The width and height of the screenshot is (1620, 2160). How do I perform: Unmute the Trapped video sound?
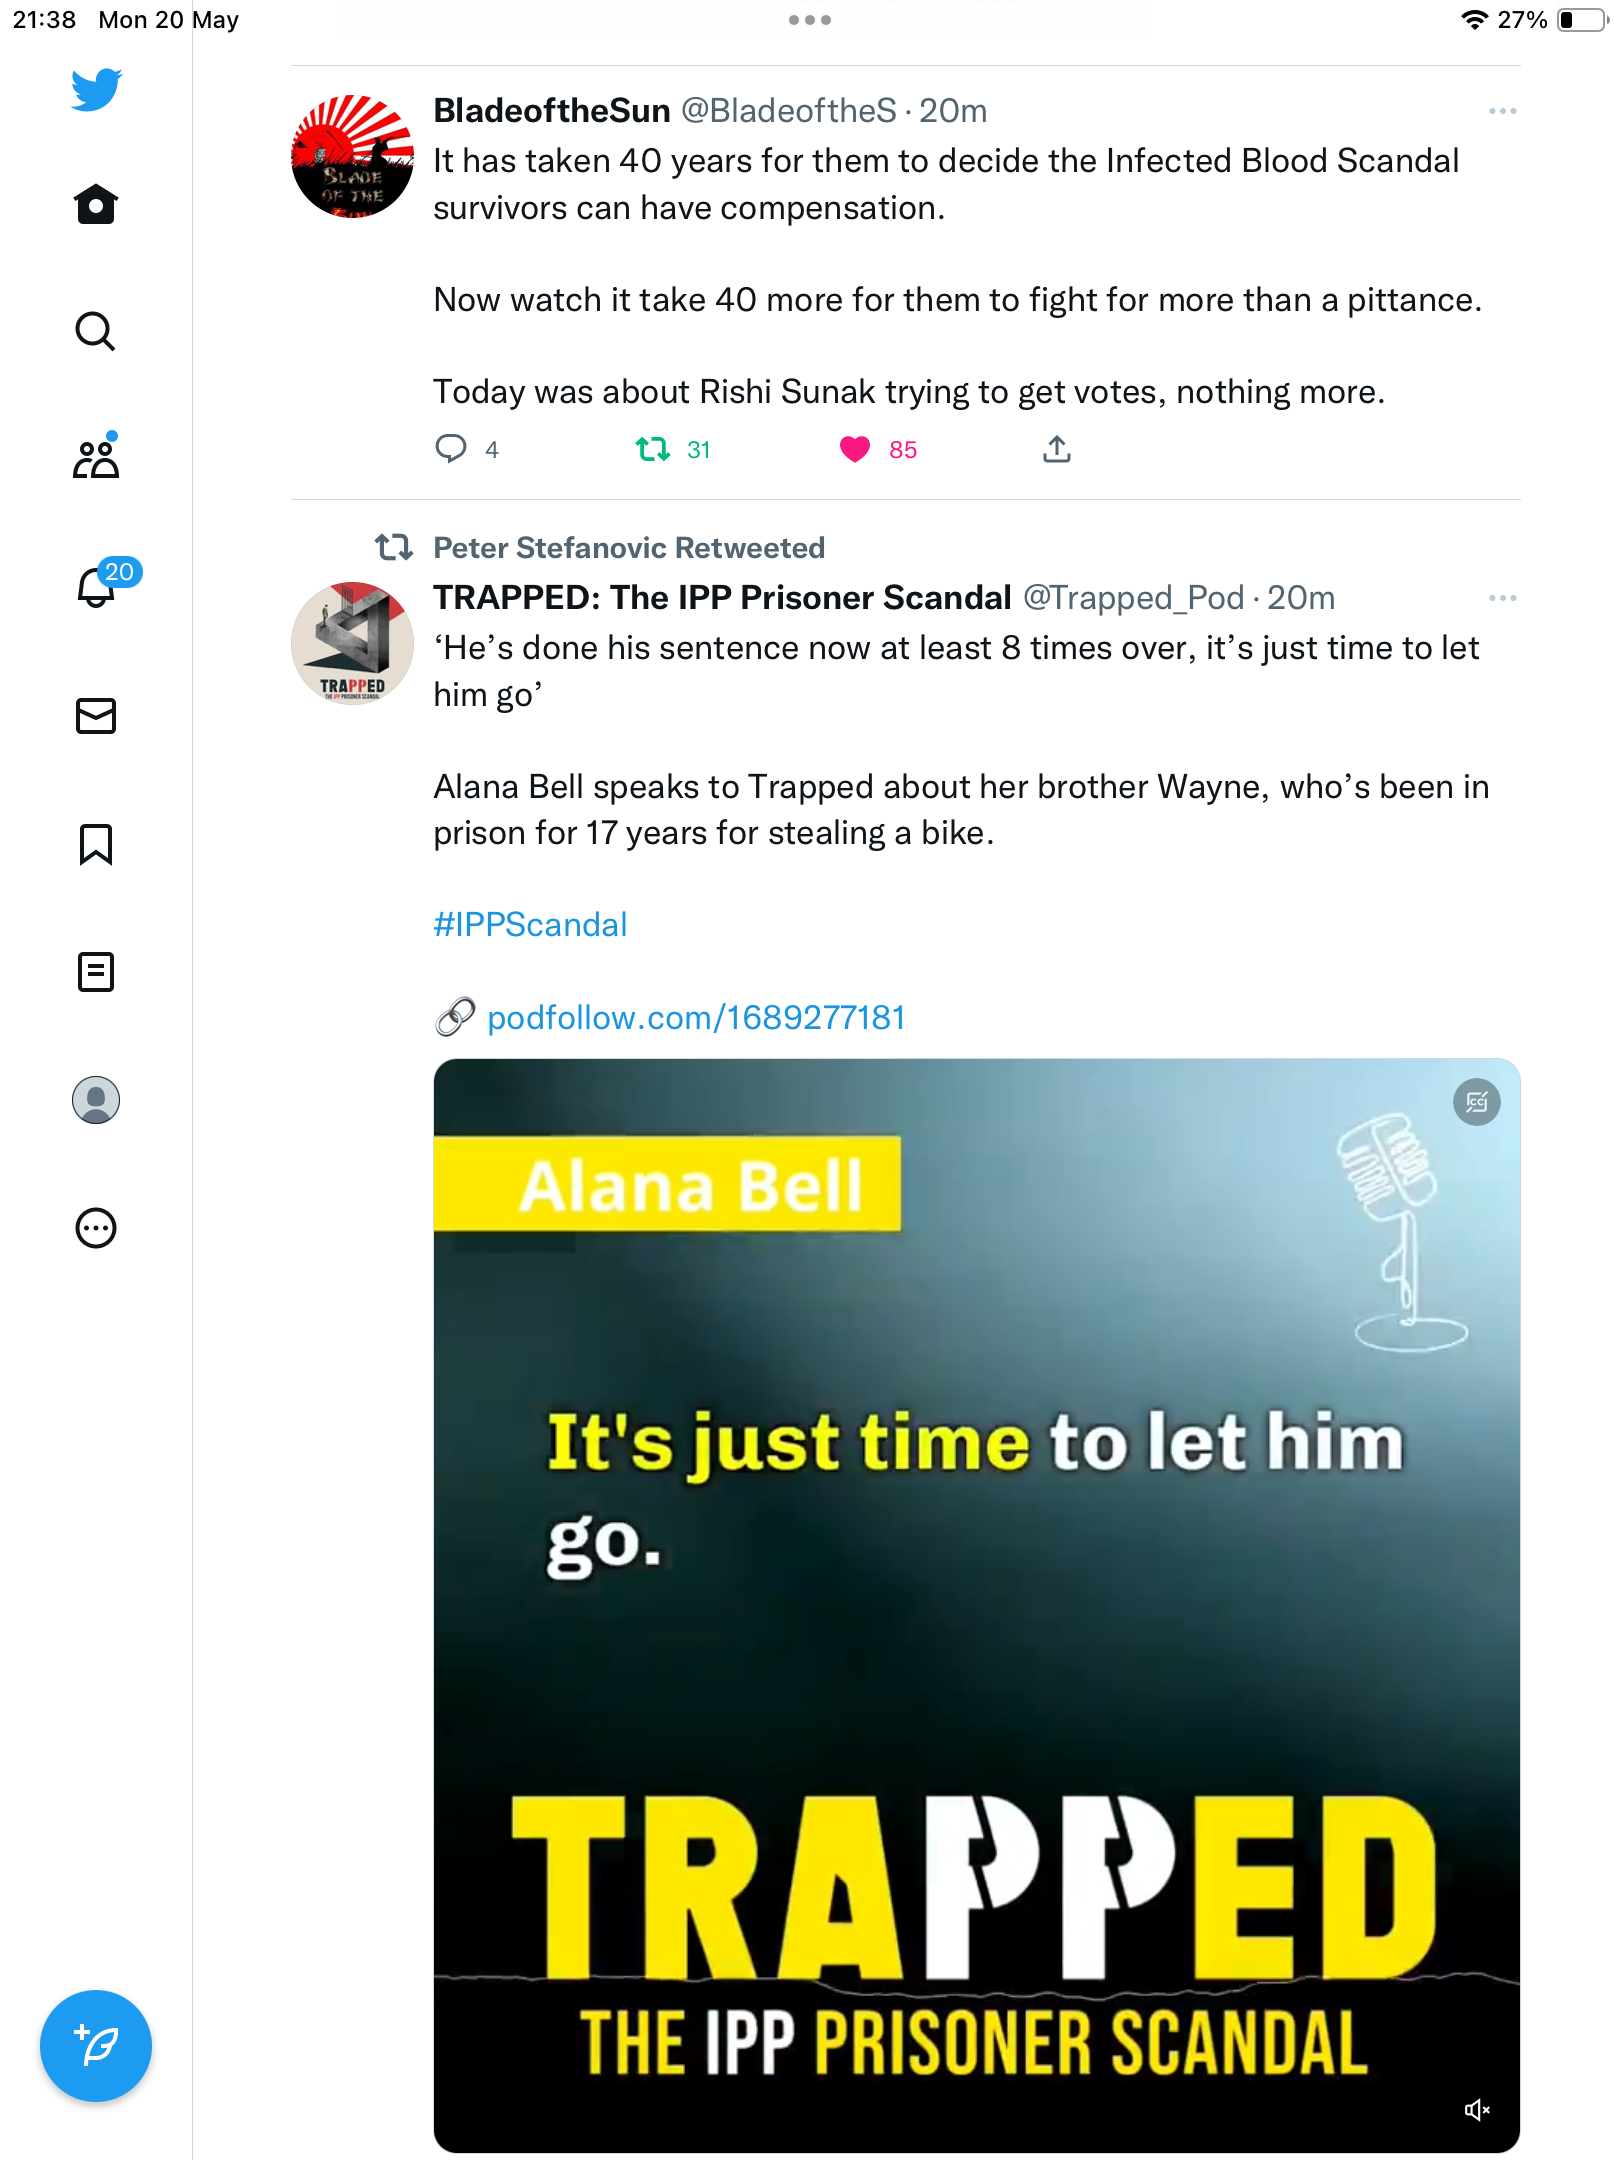[1477, 2110]
